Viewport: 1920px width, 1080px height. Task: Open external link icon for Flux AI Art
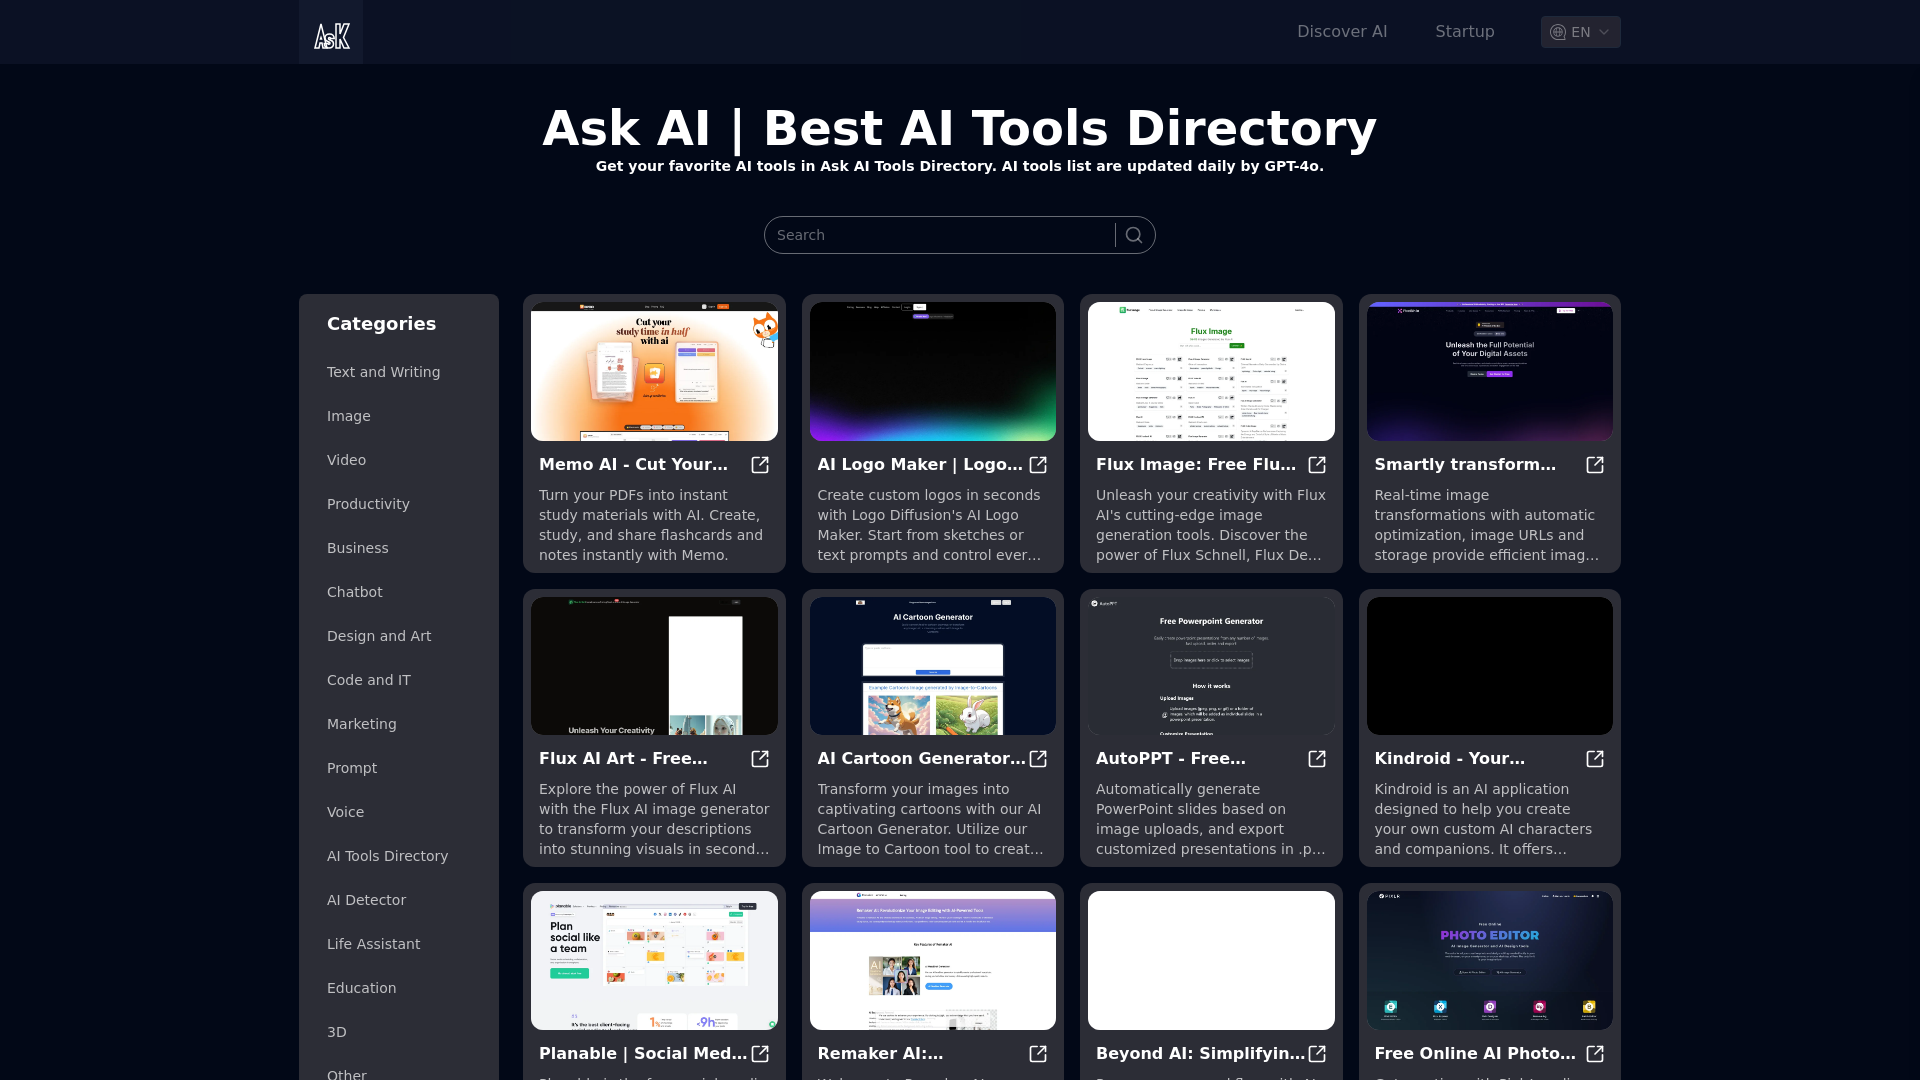(x=760, y=759)
